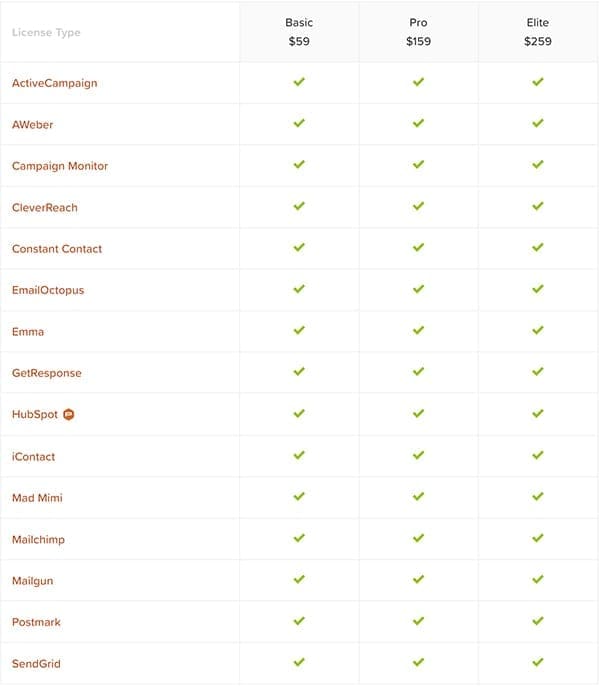Click SendGrid checkmark in Elite column
This screenshot has height=686, width=600.
point(538,662)
